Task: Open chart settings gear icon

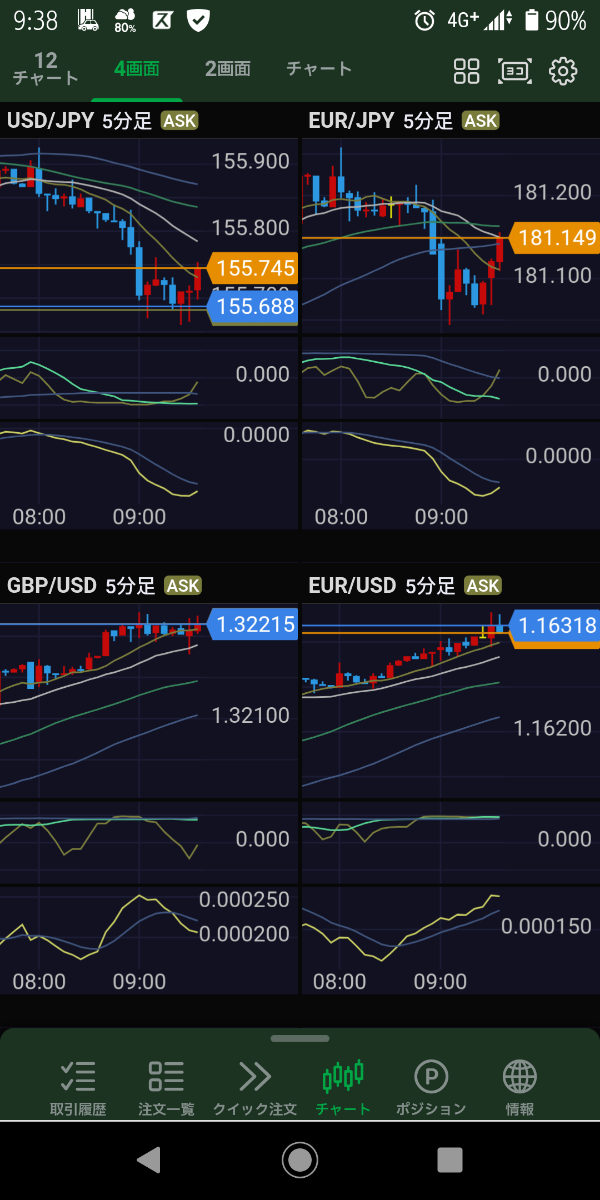Action: [x=564, y=71]
